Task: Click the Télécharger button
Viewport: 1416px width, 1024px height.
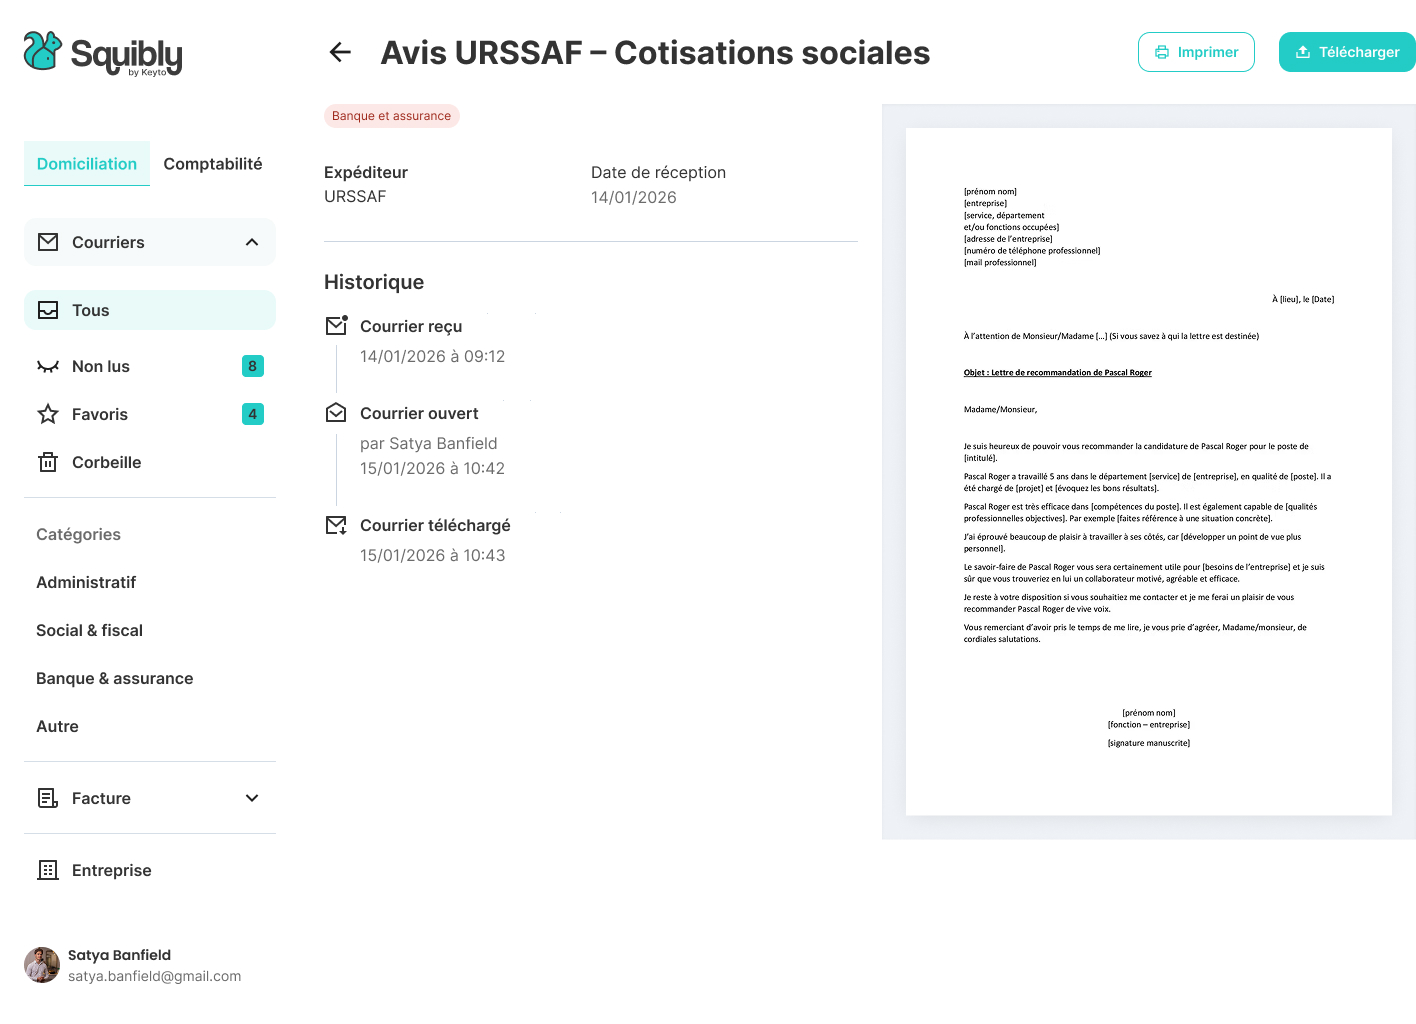Action: [1347, 52]
